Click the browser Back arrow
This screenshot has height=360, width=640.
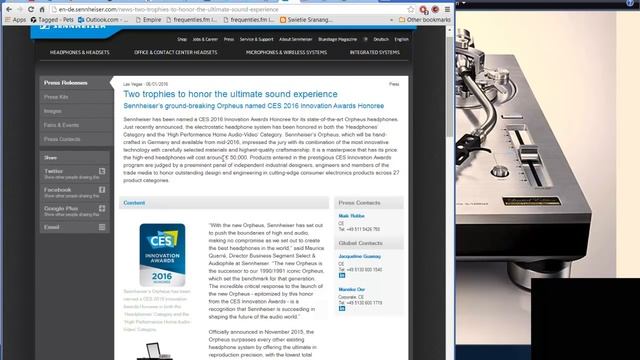click(x=9, y=9)
